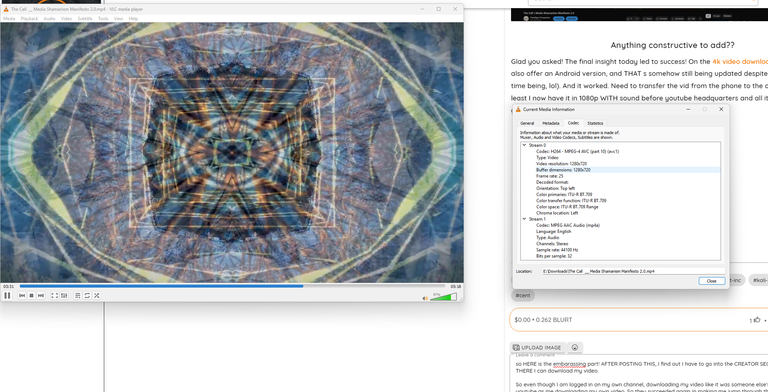Stop playback with the stop icon
This screenshot has height=392, width=768.
[31, 295]
